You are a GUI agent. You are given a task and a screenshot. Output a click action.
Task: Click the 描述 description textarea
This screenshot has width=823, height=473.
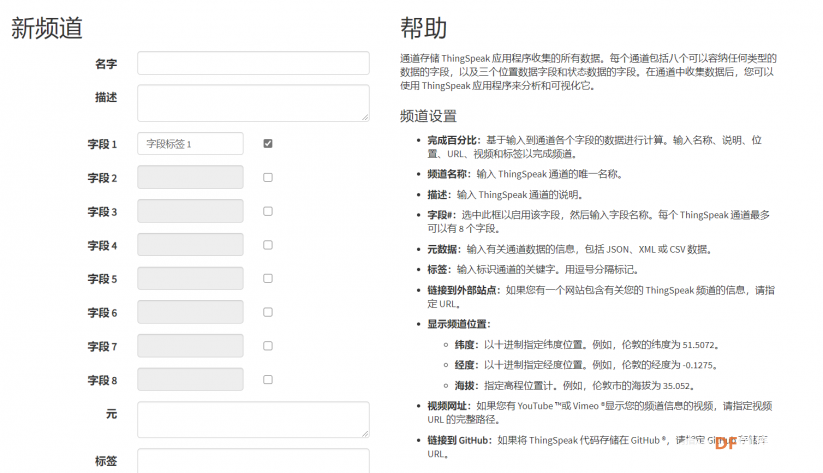[253, 103]
